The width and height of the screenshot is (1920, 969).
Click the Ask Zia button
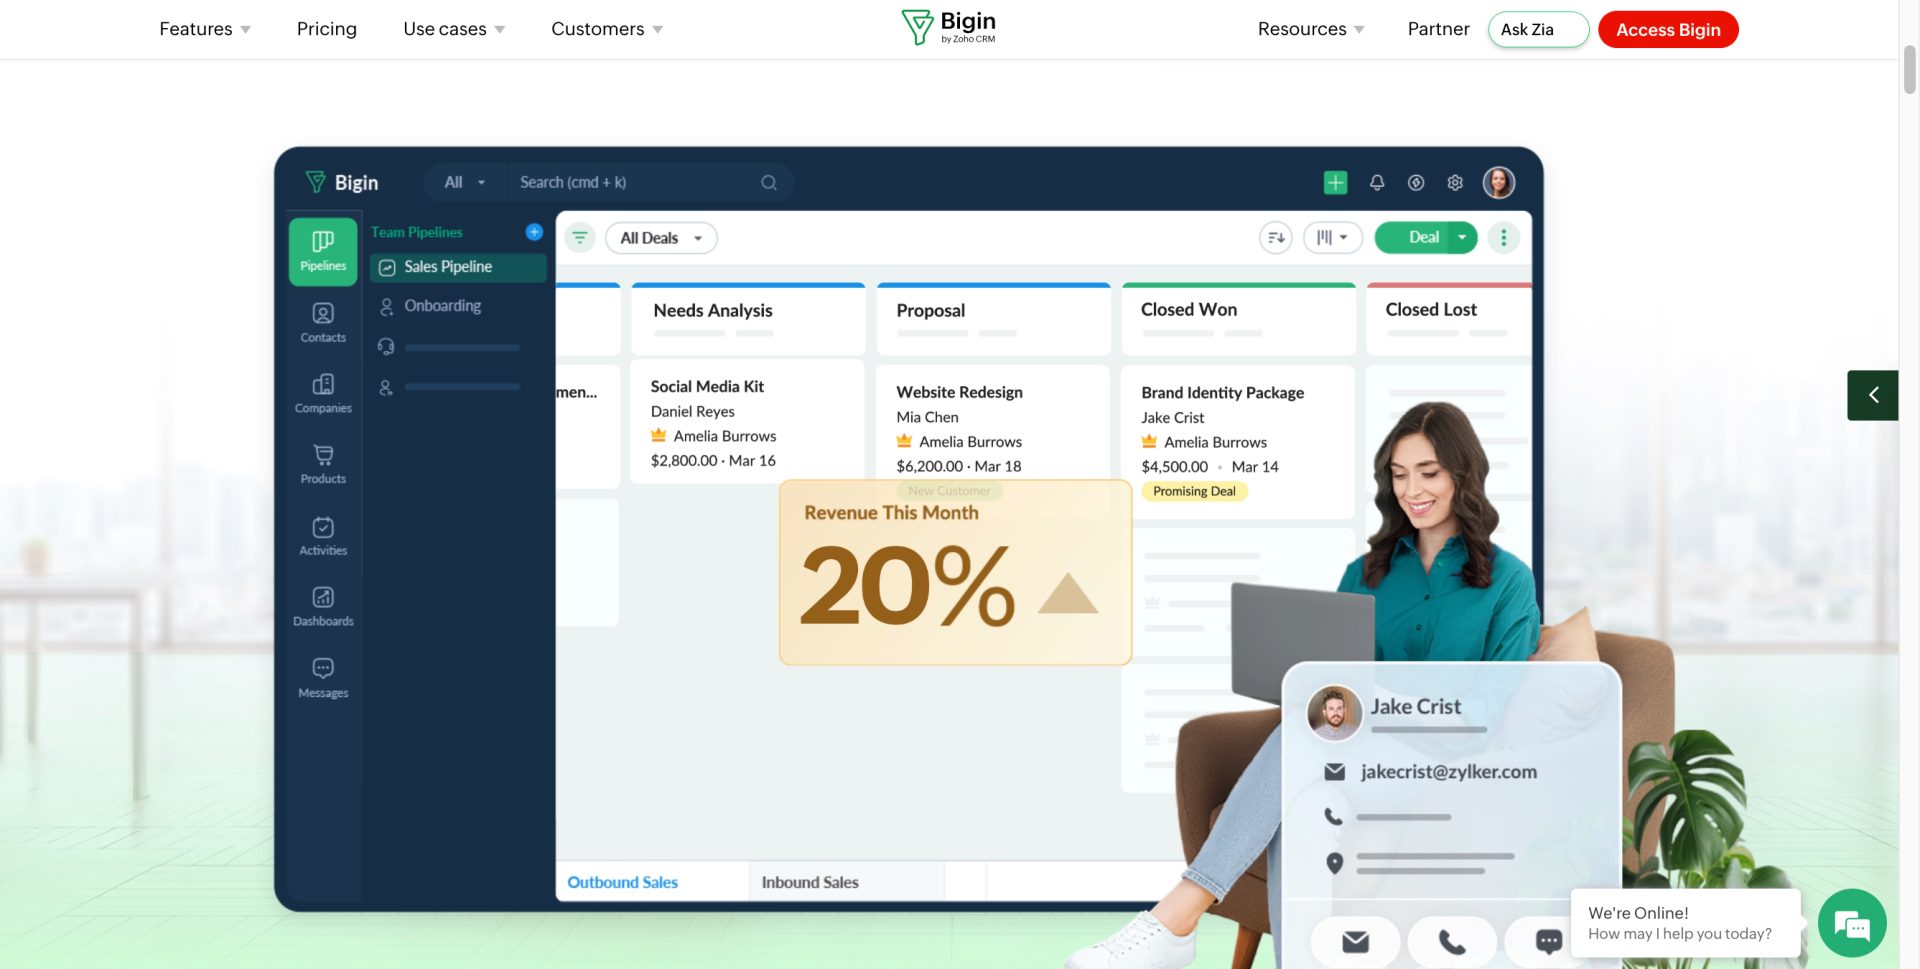(1538, 29)
